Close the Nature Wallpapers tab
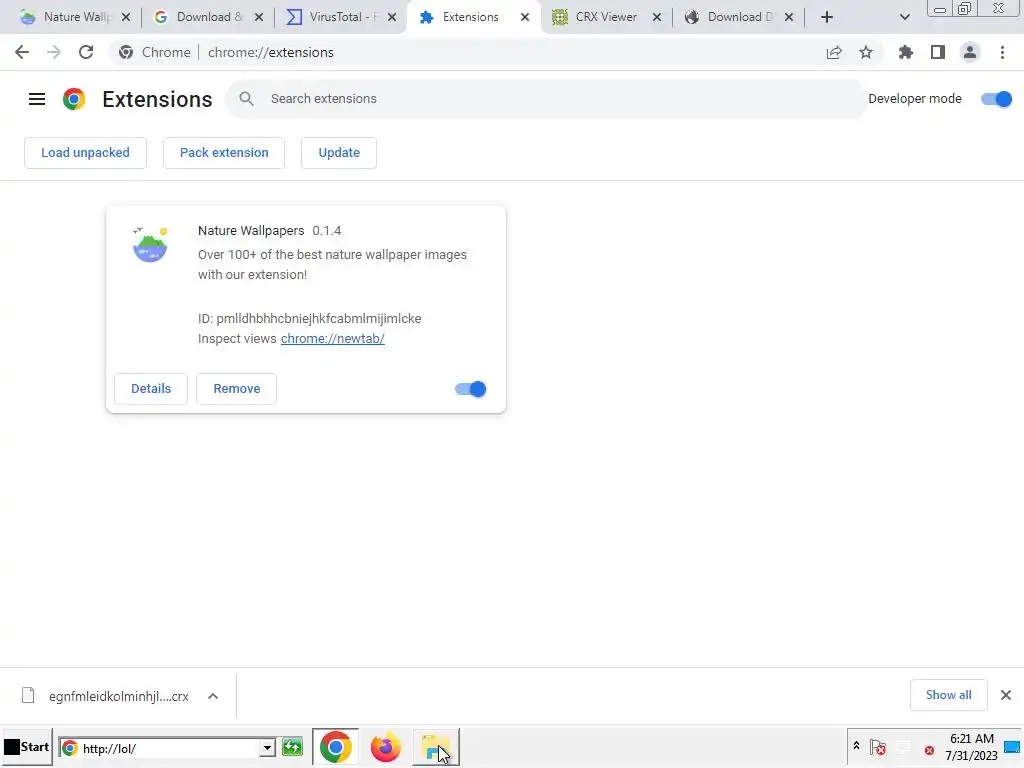Viewport: 1024px width, 768px height. (x=126, y=17)
